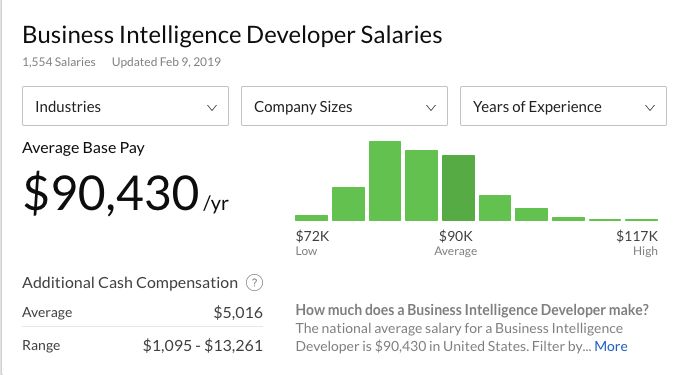Click the $5,016 average compensation value
Viewport: 687px width, 375px height.
coord(238,312)
